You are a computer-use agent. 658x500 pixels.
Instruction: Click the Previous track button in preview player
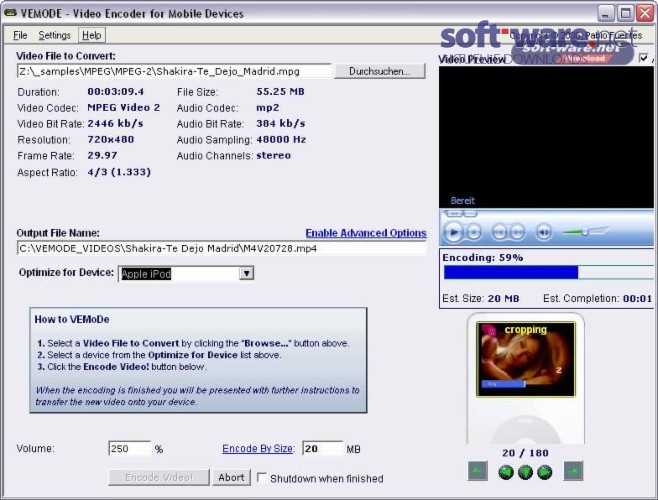click(x=499, y=232)
